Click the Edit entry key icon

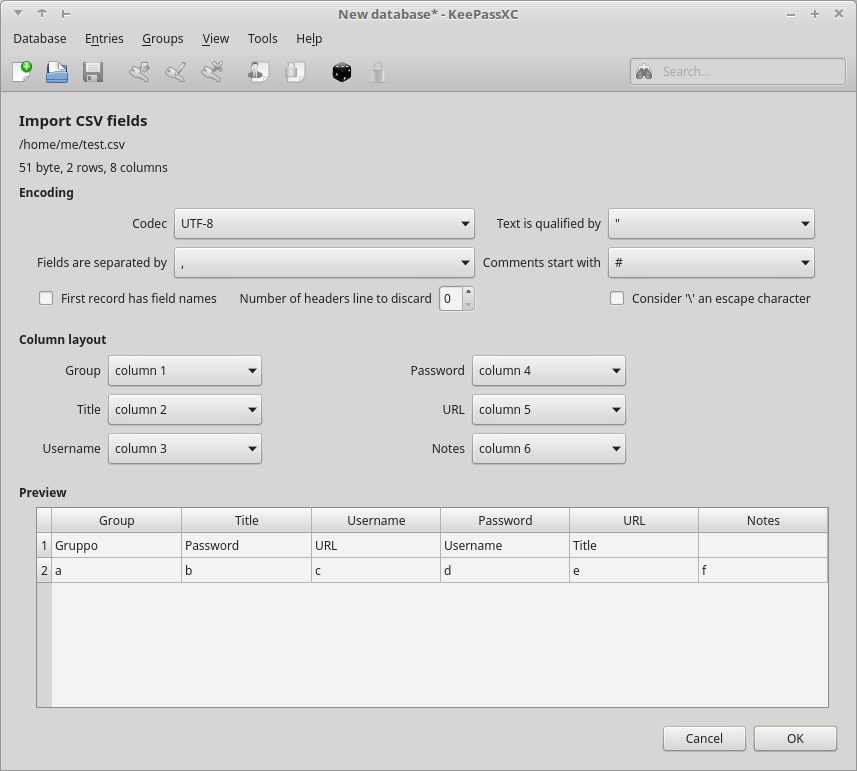176,71
